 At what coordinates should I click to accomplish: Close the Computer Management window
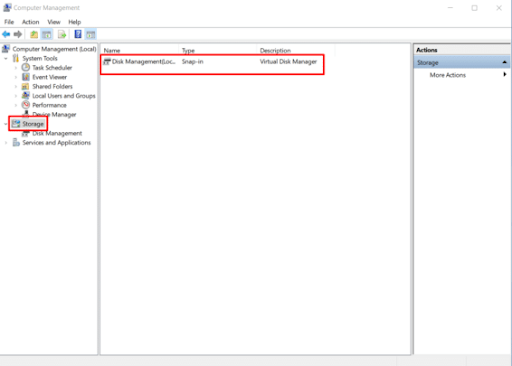pos(499,8)
